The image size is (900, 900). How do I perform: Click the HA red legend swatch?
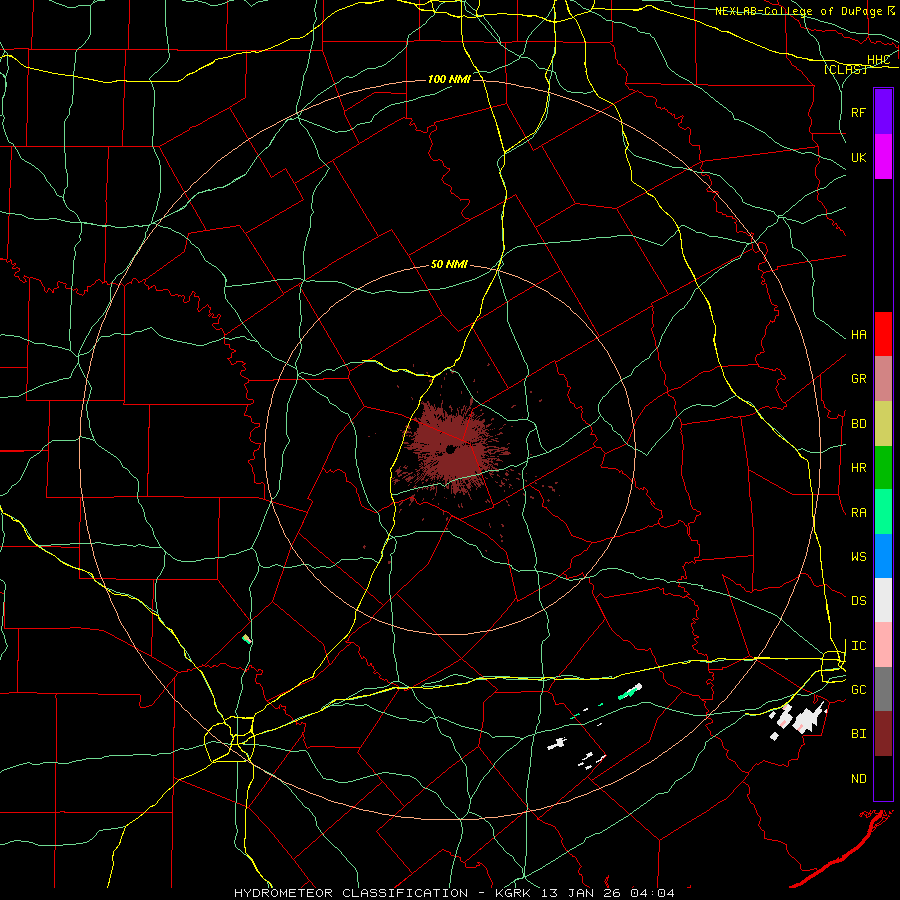coord(883,334)
